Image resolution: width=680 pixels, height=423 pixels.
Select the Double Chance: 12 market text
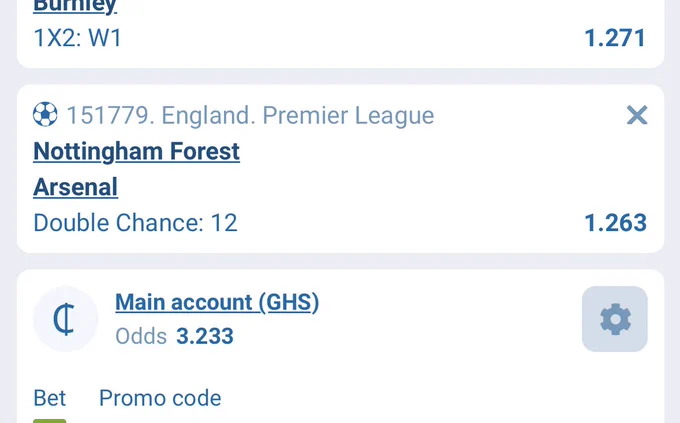point(135,223)
